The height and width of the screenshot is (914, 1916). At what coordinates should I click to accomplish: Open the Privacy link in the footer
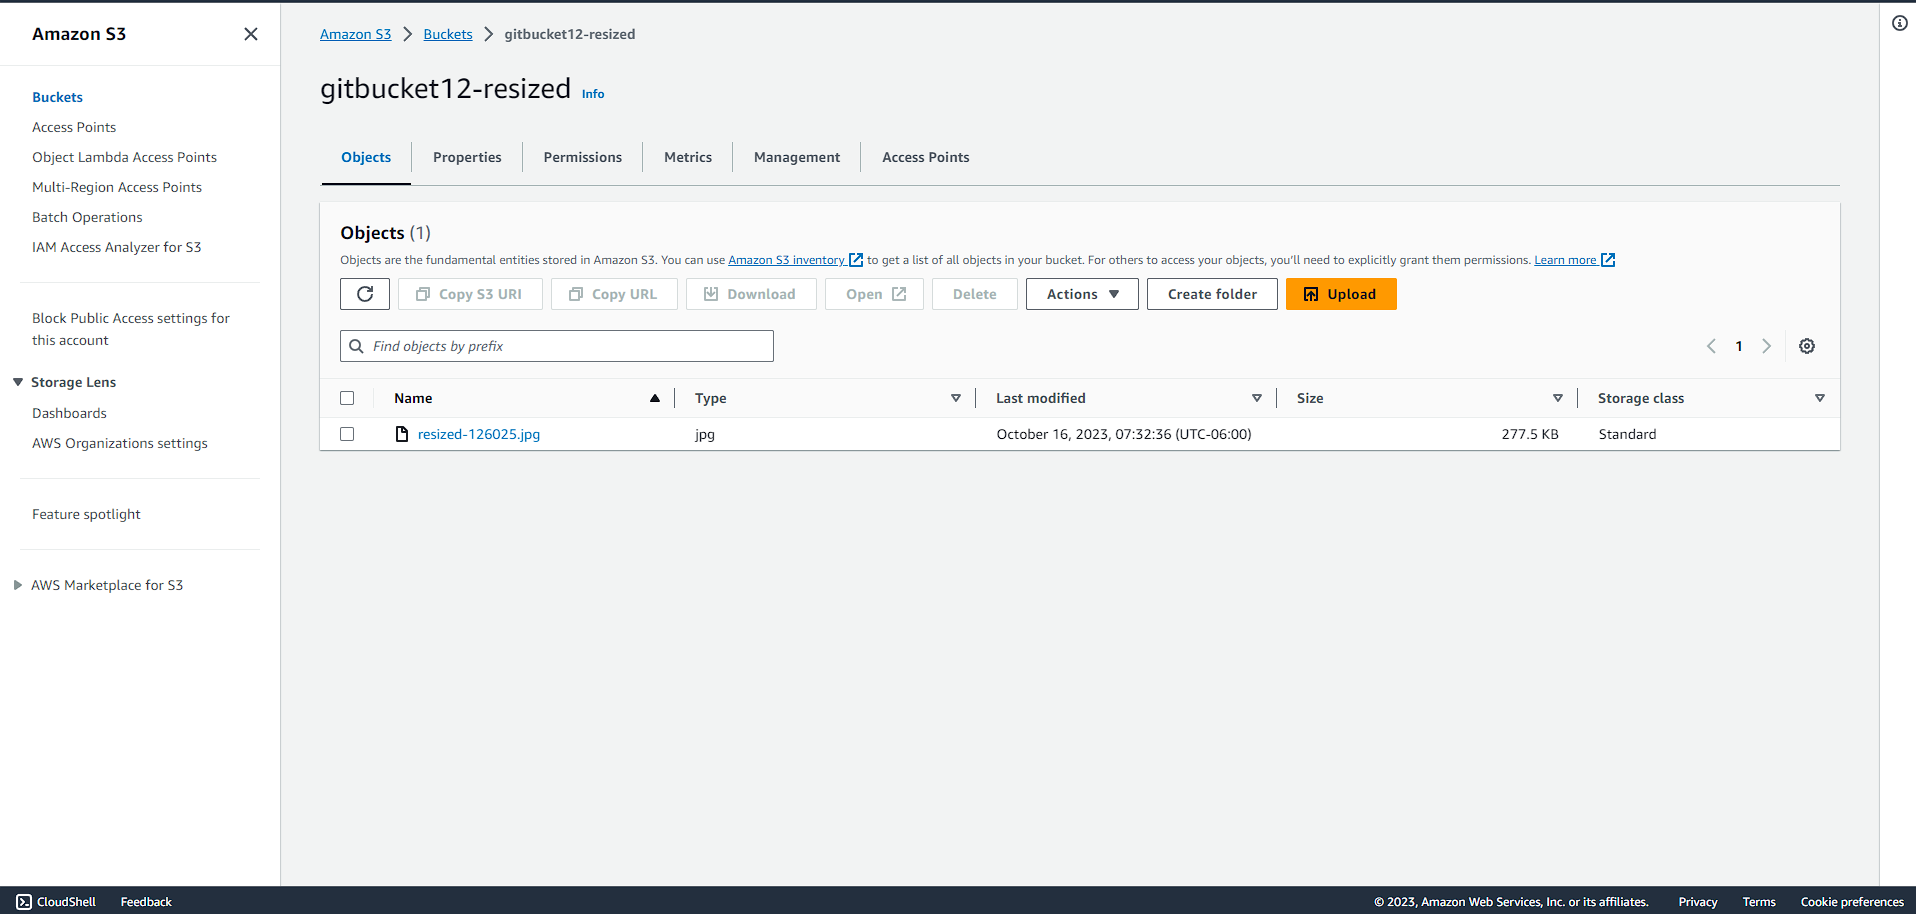(x=1698, y=902)
